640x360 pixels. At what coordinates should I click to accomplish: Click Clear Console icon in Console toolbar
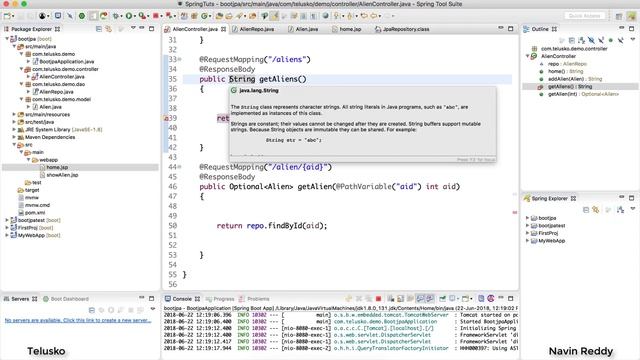coord(391,299)
